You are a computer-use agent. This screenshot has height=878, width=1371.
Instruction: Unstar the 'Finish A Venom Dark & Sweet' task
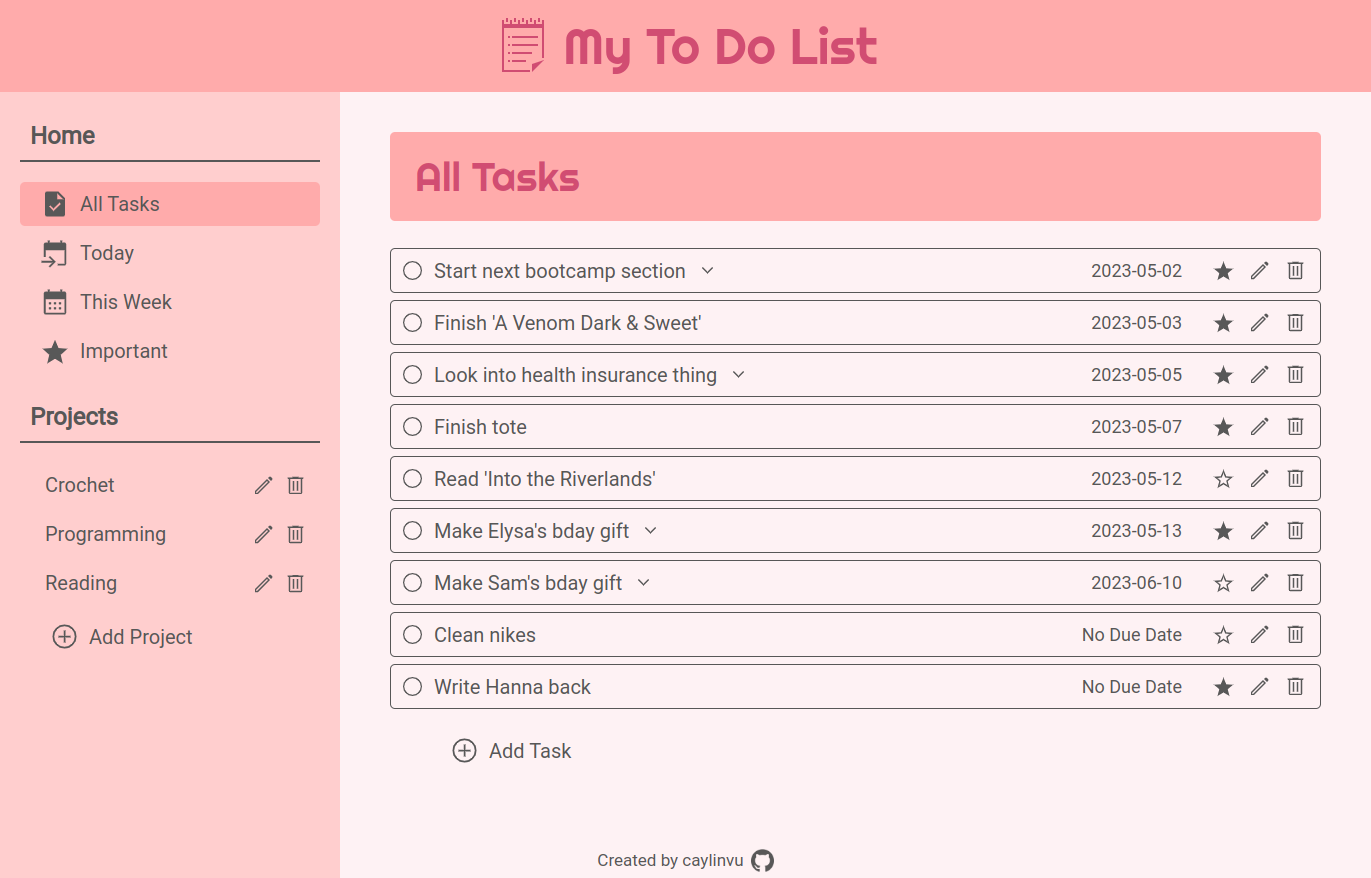click(x=1223, y=323)
